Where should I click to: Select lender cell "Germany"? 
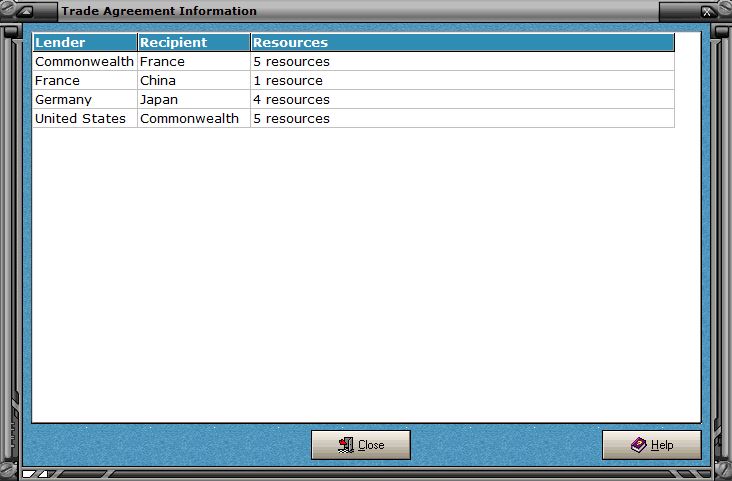click(x=85, y=99)
